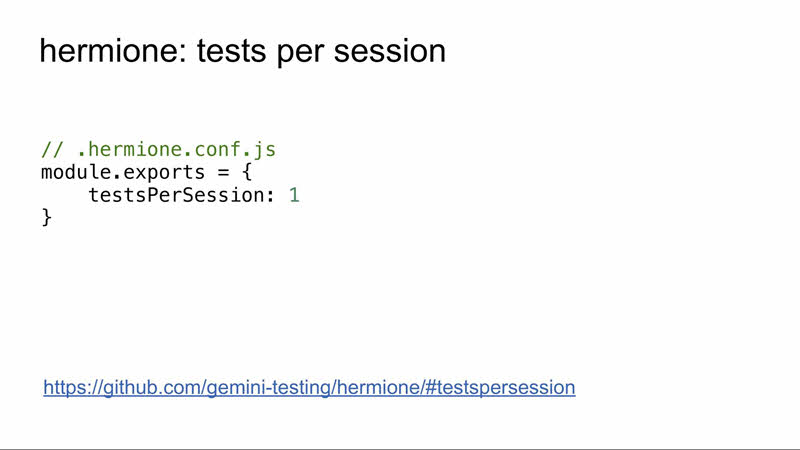This screenshot has width=800, height=450.
Task: Click the opening curly brace after equals sign
Action: coord(247,172)
